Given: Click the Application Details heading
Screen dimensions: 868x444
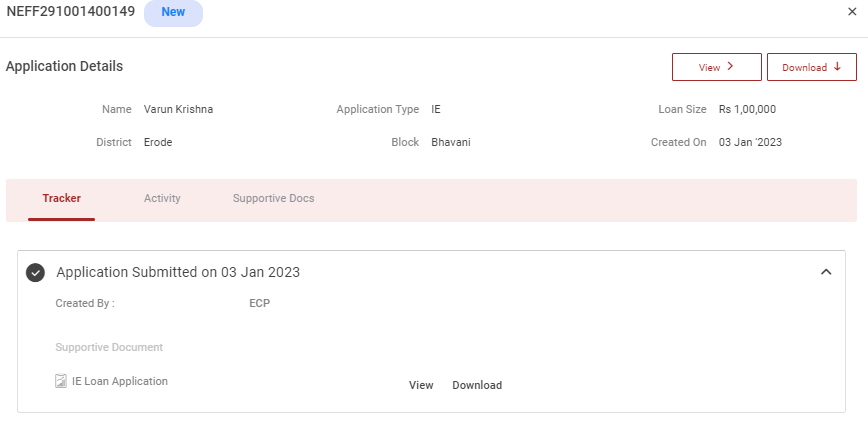Looking at the screenshot, I should click(64, 66).
